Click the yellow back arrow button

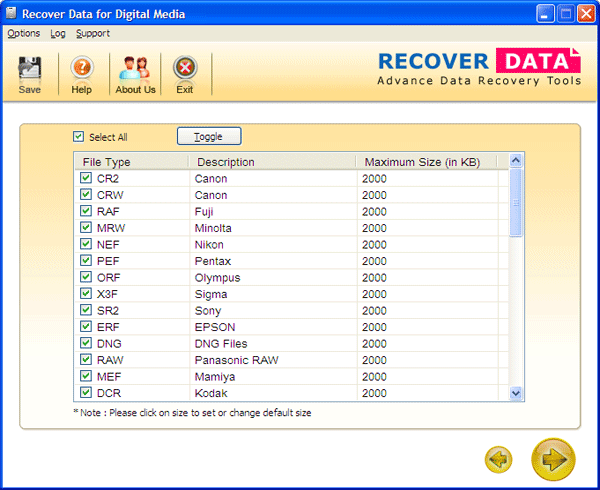point(499,459)
